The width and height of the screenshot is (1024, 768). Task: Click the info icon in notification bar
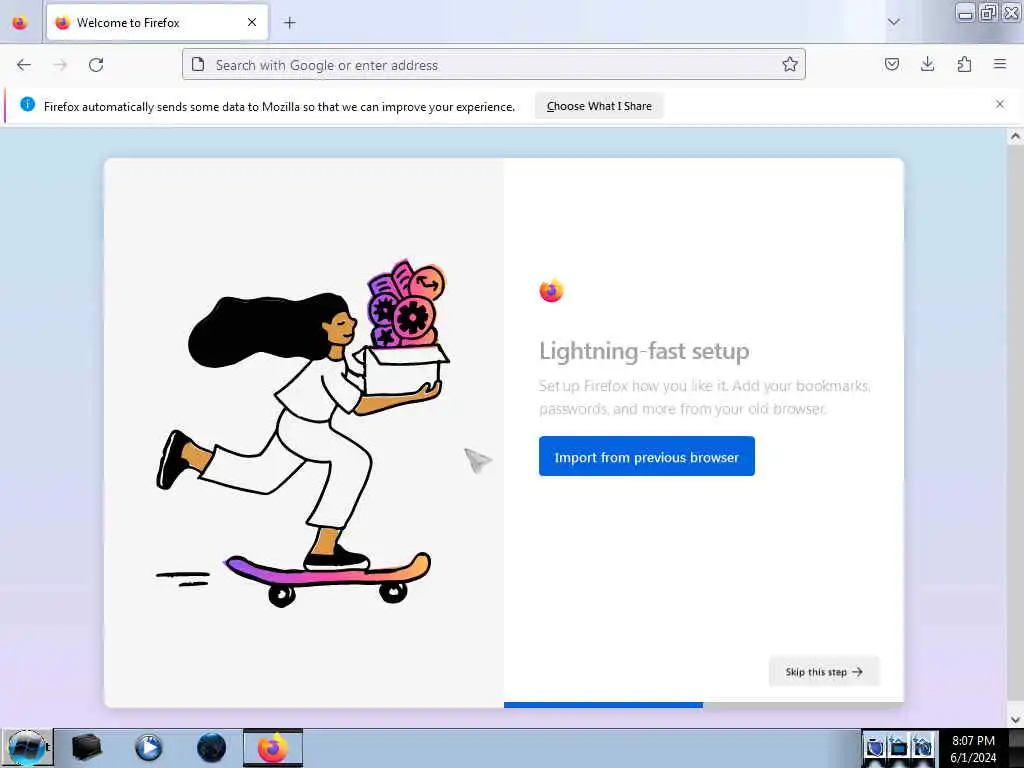(x=27, y=104)
